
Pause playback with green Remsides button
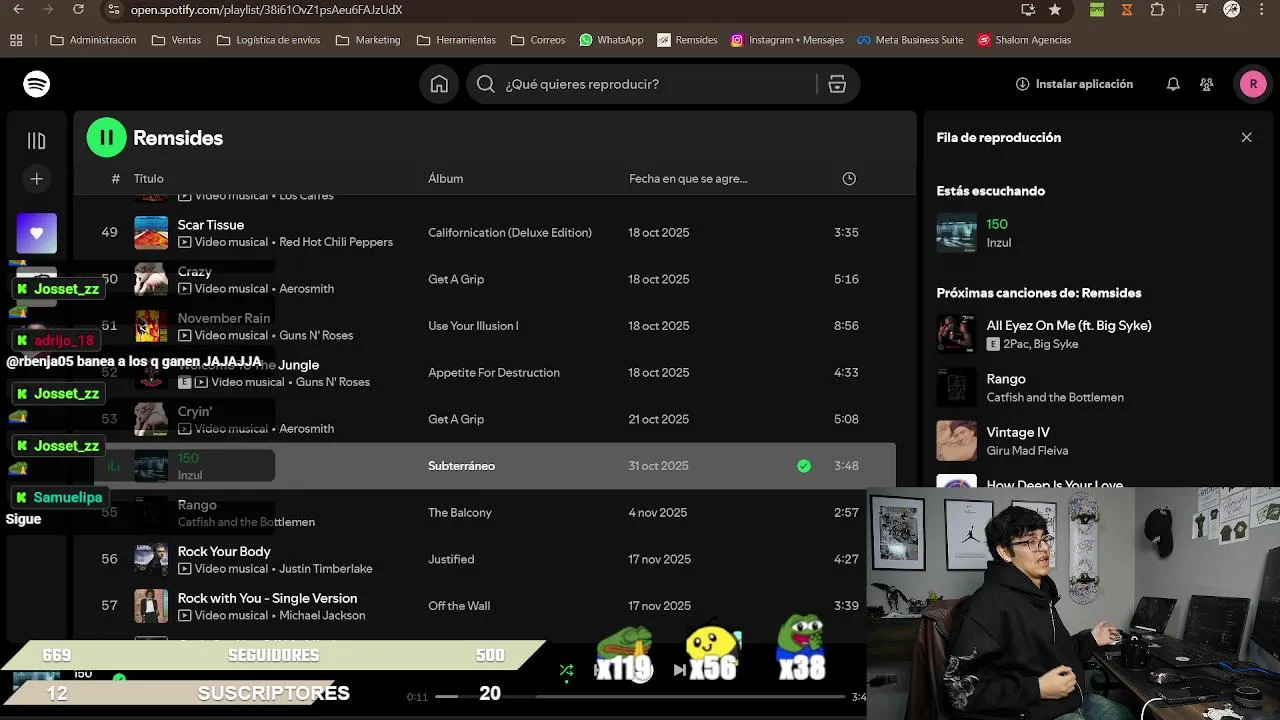[106, 138]
